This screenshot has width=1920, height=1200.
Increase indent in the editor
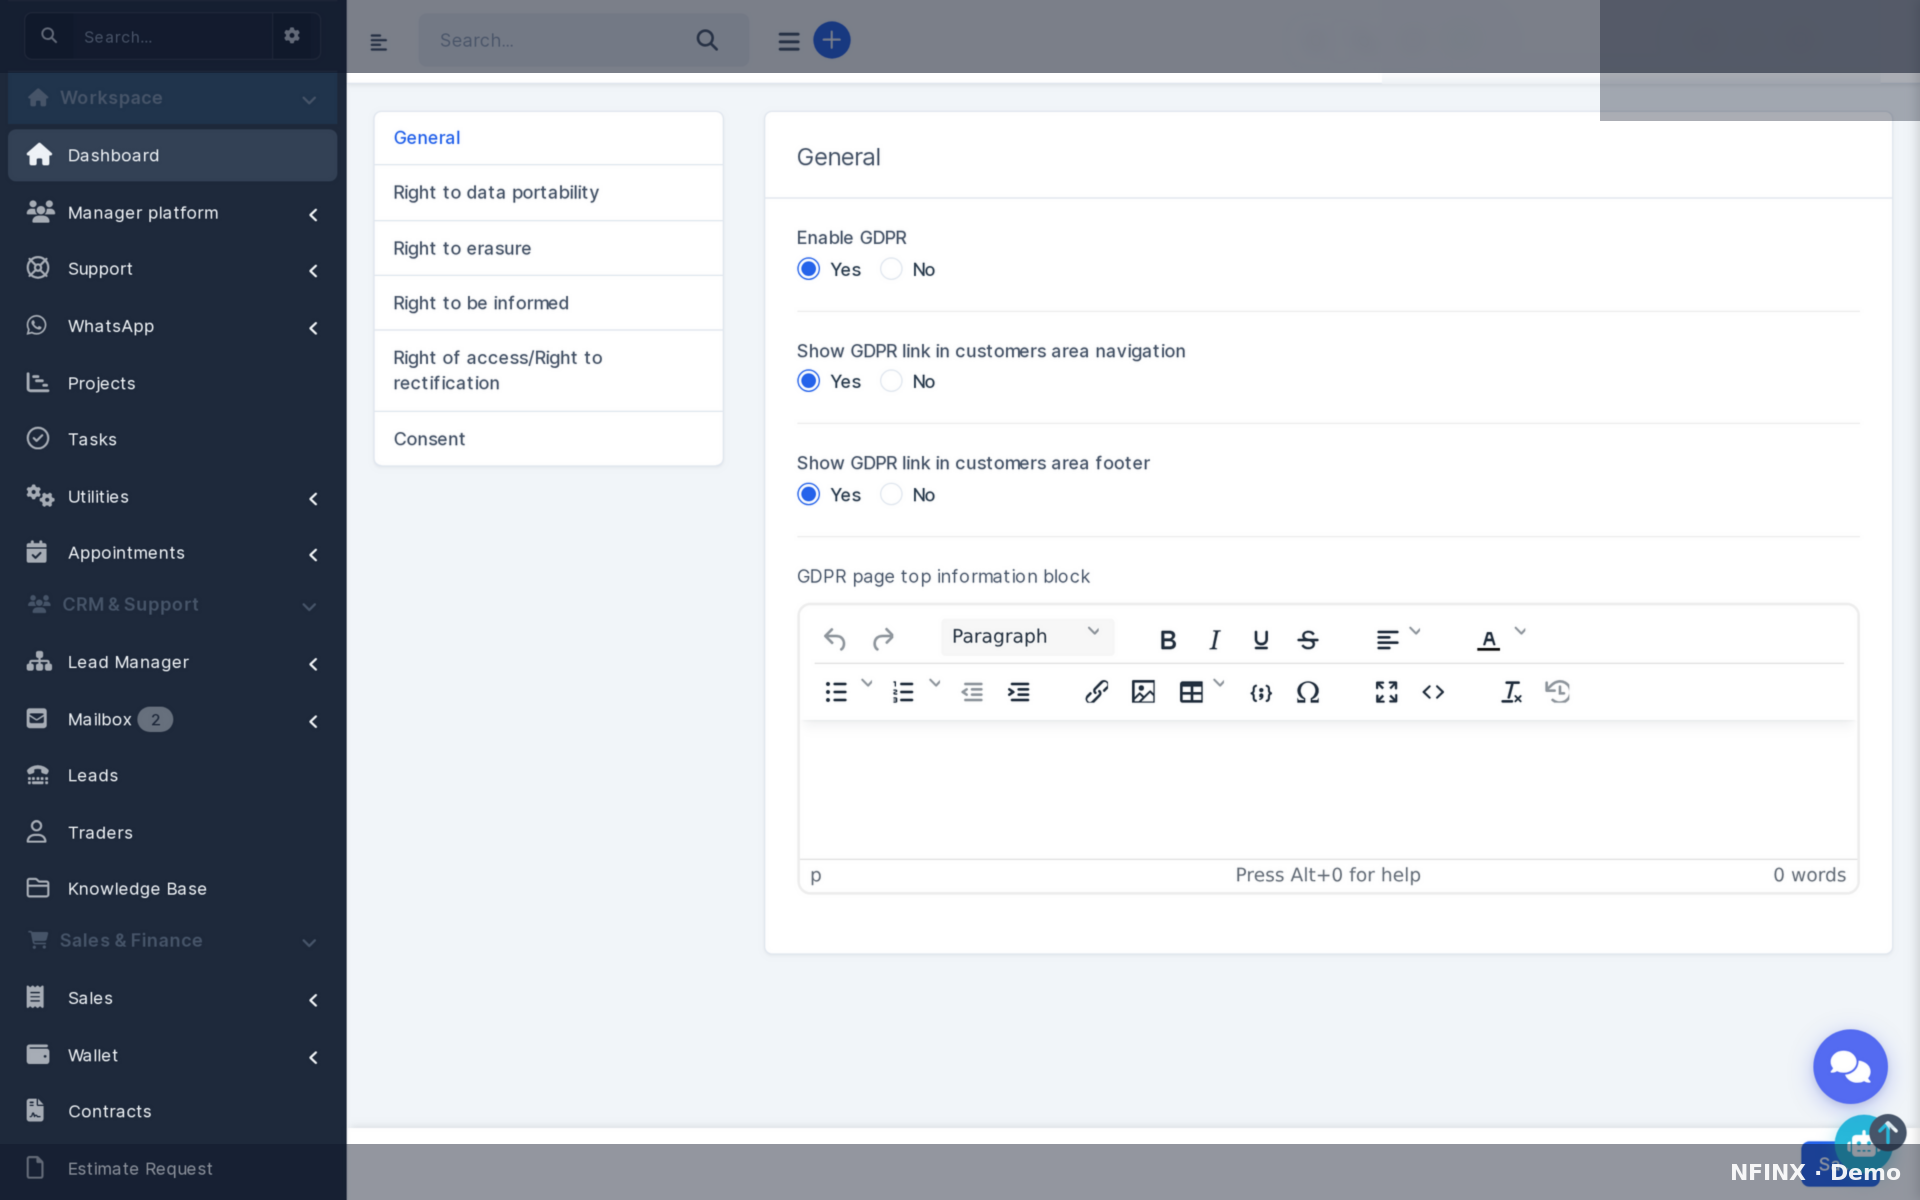[x=1019, y=692]
